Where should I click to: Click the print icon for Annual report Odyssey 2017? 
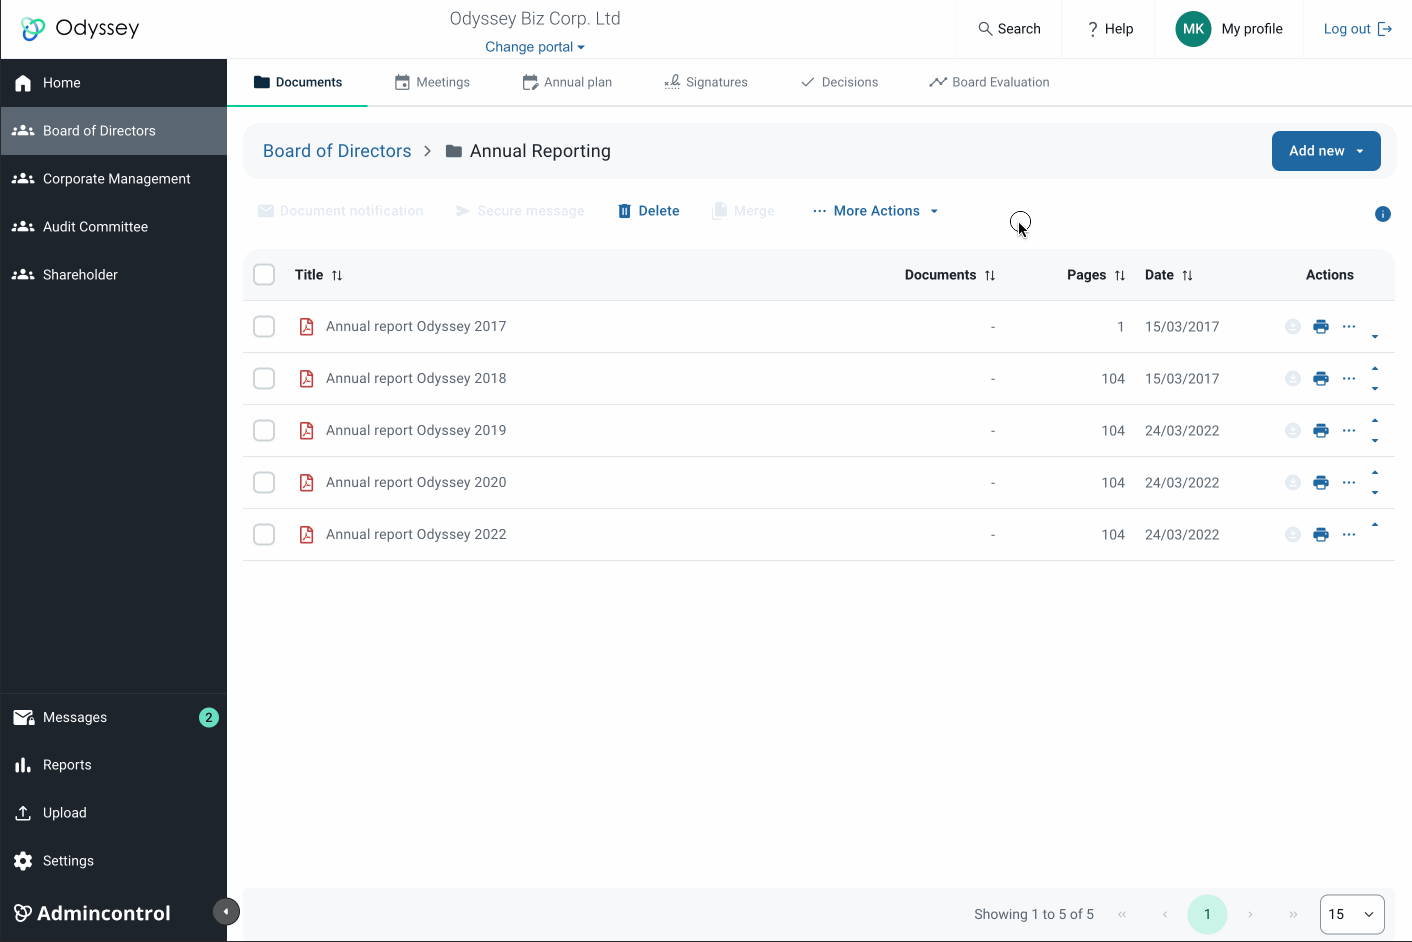[1321, 327]
